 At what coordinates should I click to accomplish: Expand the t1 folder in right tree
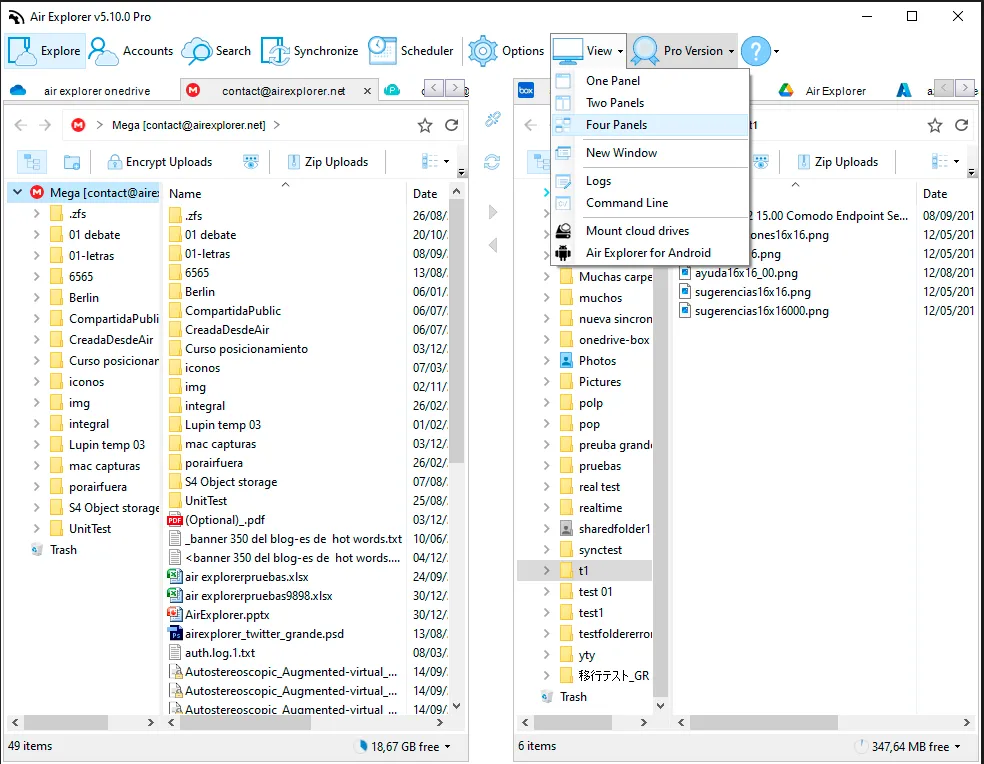tap(547, 571)
